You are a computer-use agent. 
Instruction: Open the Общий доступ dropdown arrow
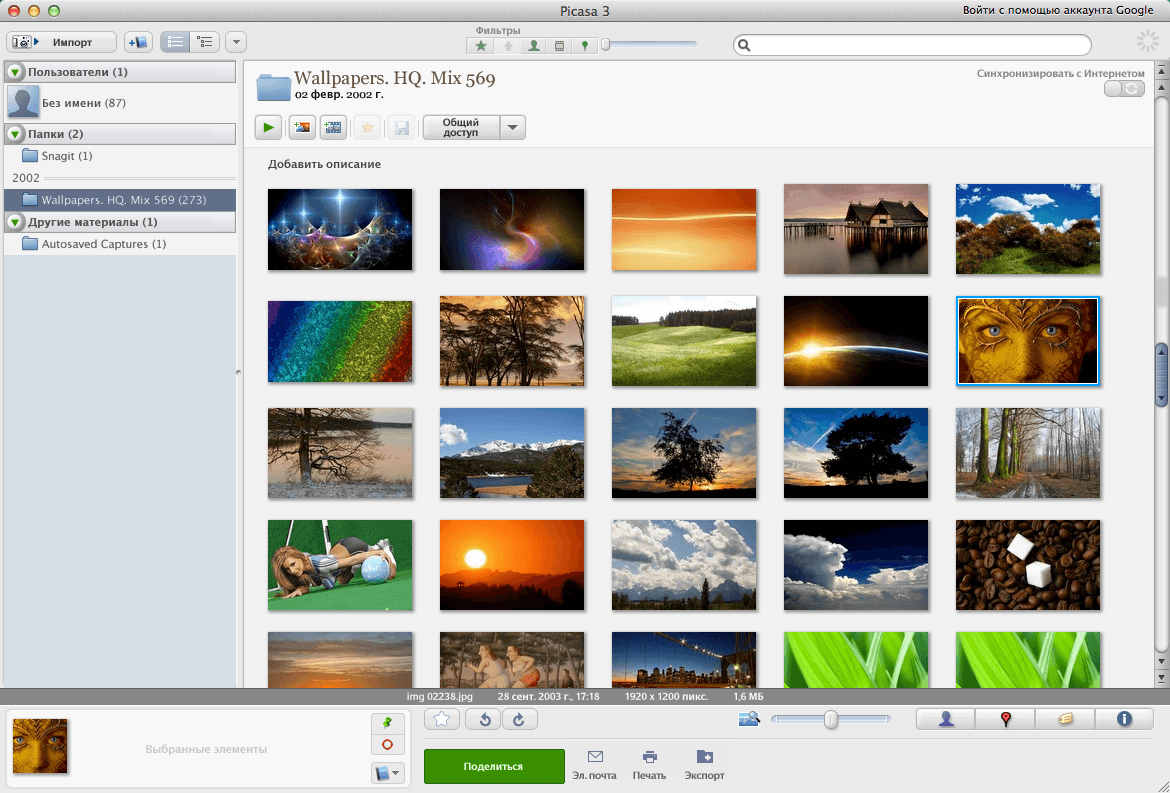pyautogui.click(x=513, y=128)
